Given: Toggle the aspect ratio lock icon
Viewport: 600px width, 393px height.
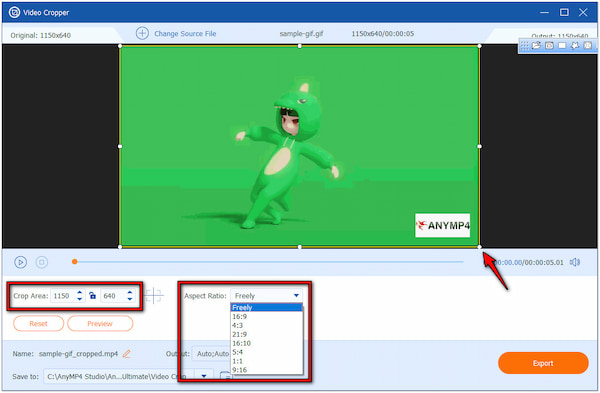Looking at the screenshot, I should (x=92, y=295).
